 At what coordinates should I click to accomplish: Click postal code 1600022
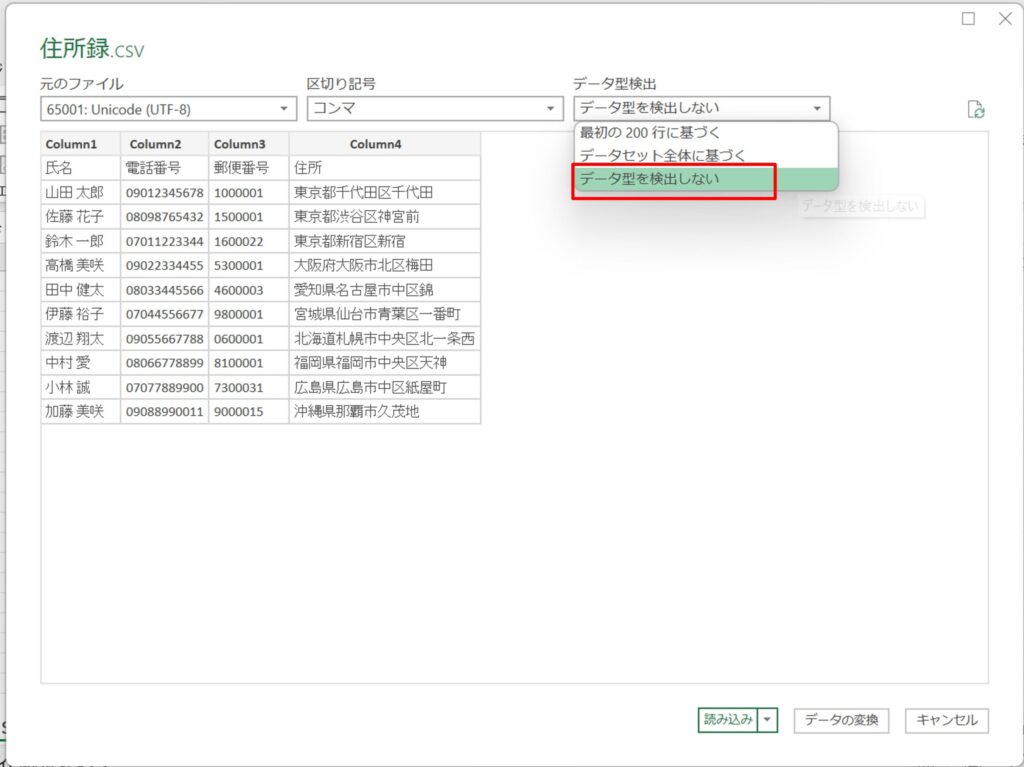point(249,242)
